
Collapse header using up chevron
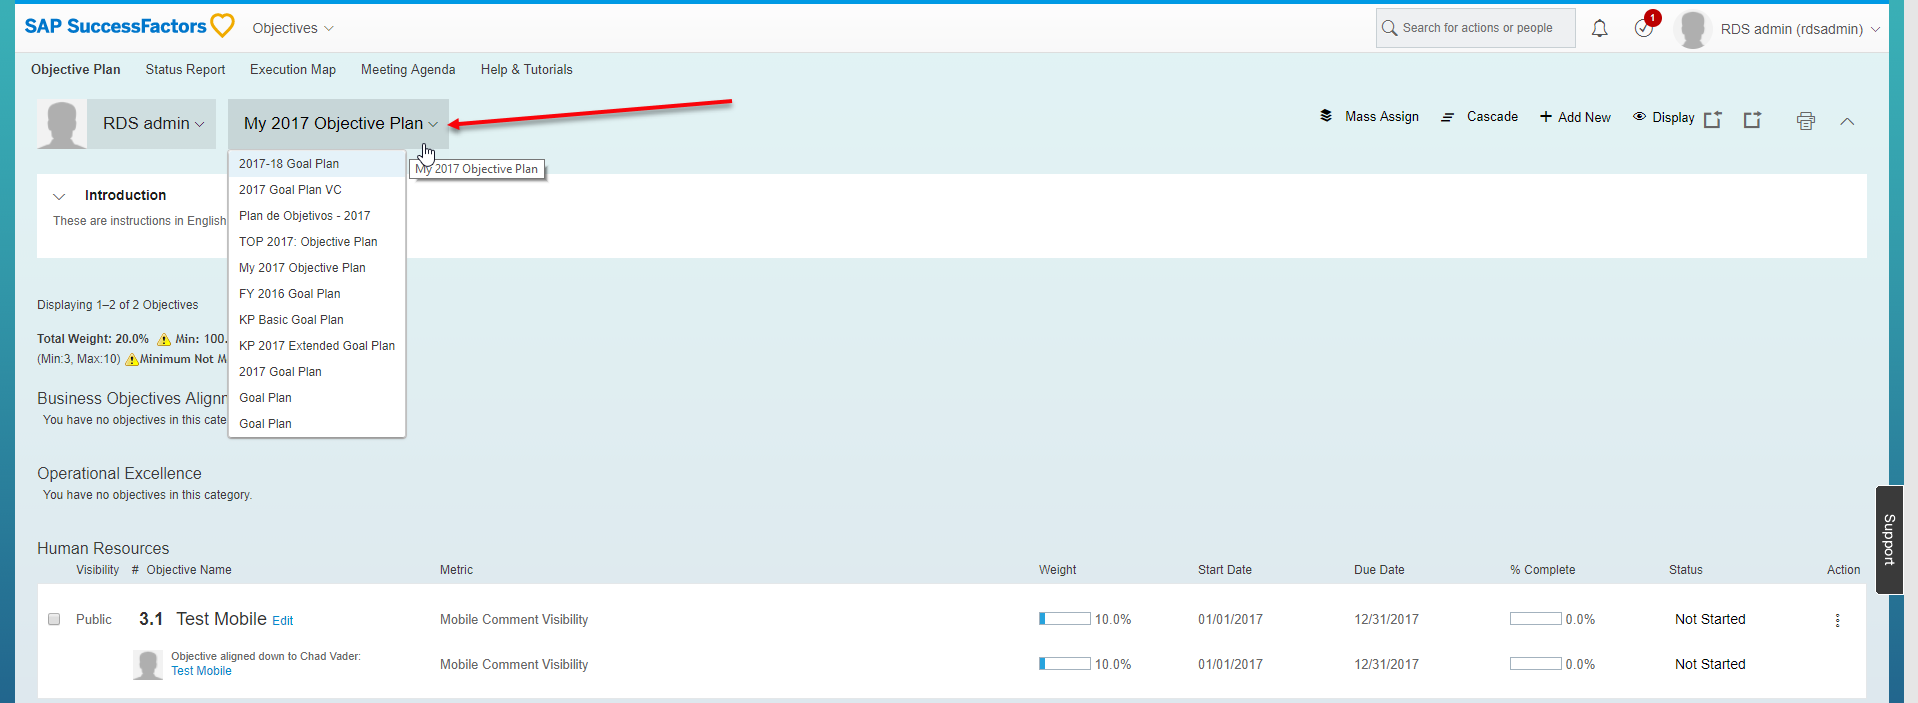(x=1847, y=121)
